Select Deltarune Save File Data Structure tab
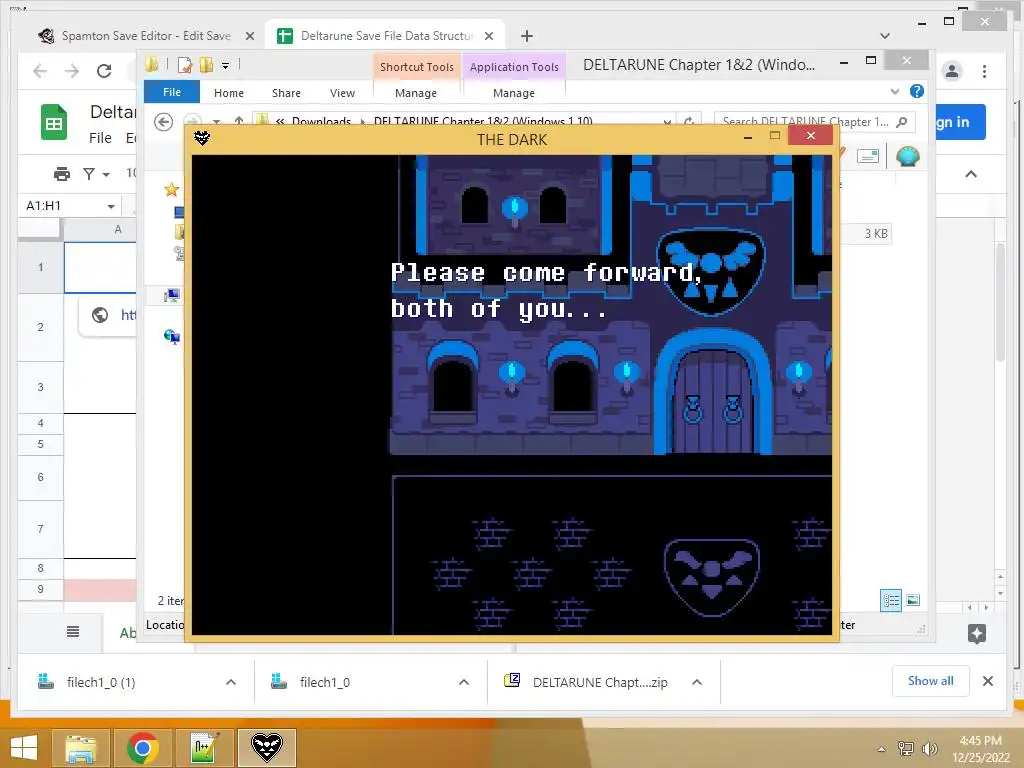This screenshot has width=1024, height=768. [x=386, y=36]
